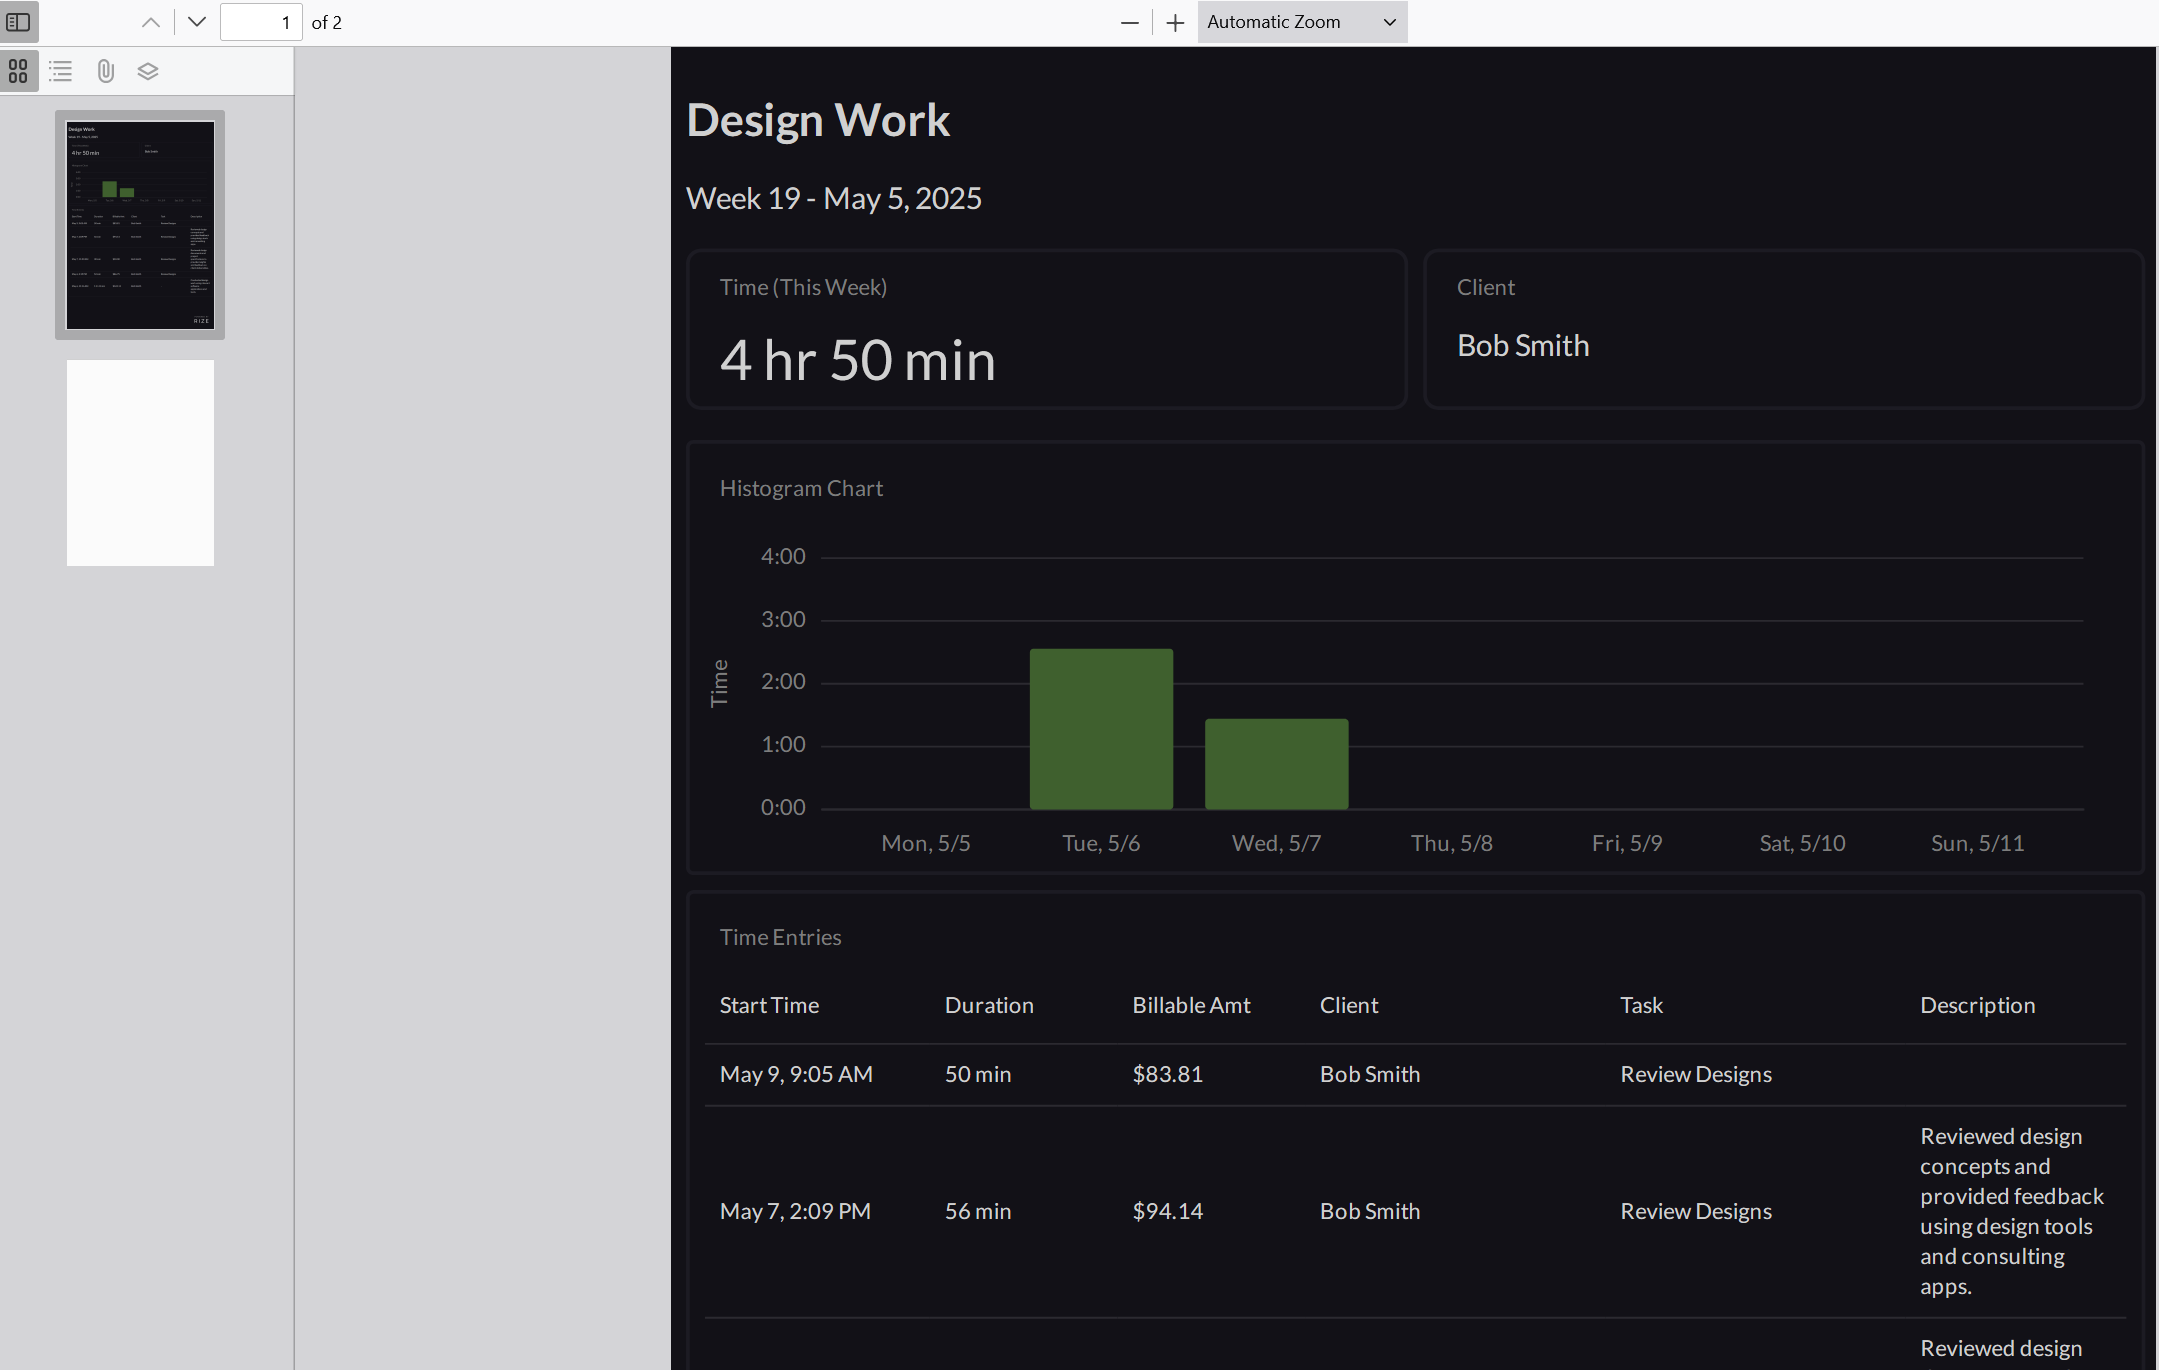Screen dimensions: 2159x1370
Task: Open the Automatic Zoom dropdown
Action: pos(1300,21)
